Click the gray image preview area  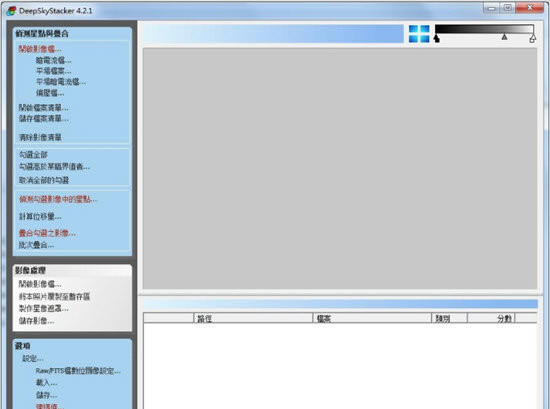[x=340, y=168]
